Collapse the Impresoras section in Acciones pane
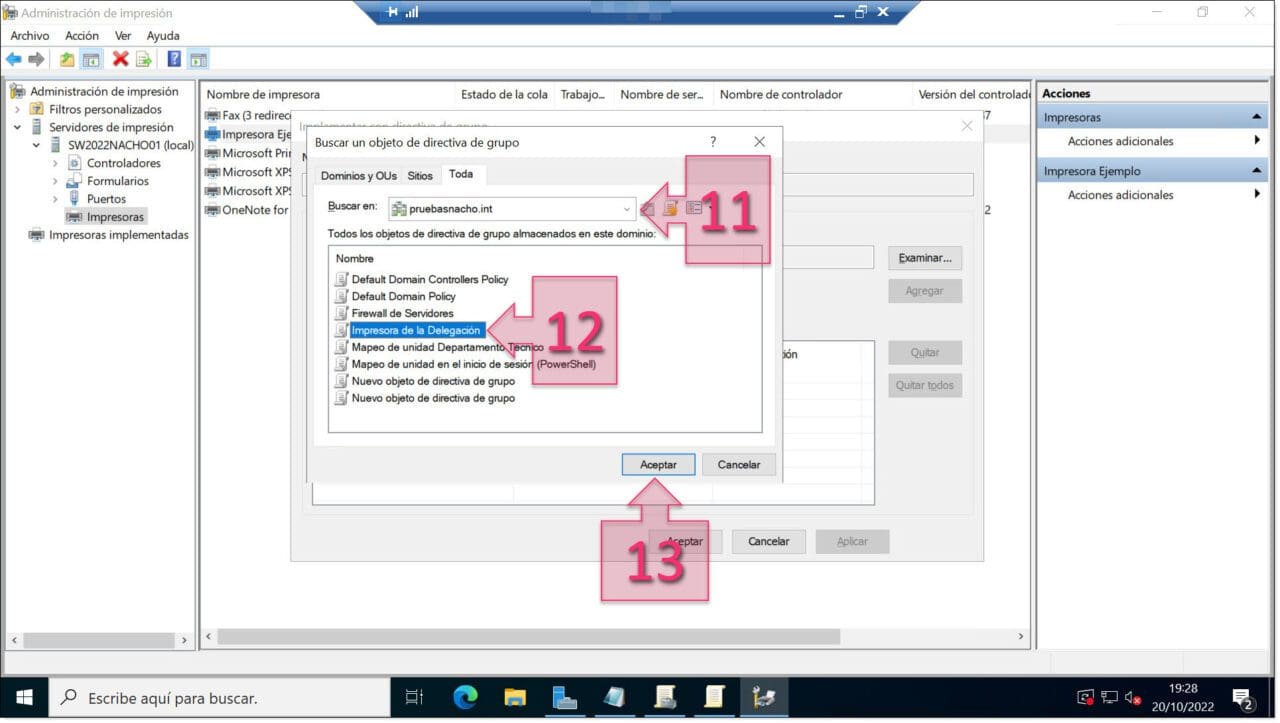This screenshot has width=1280, height=723. coord(1257,117)
